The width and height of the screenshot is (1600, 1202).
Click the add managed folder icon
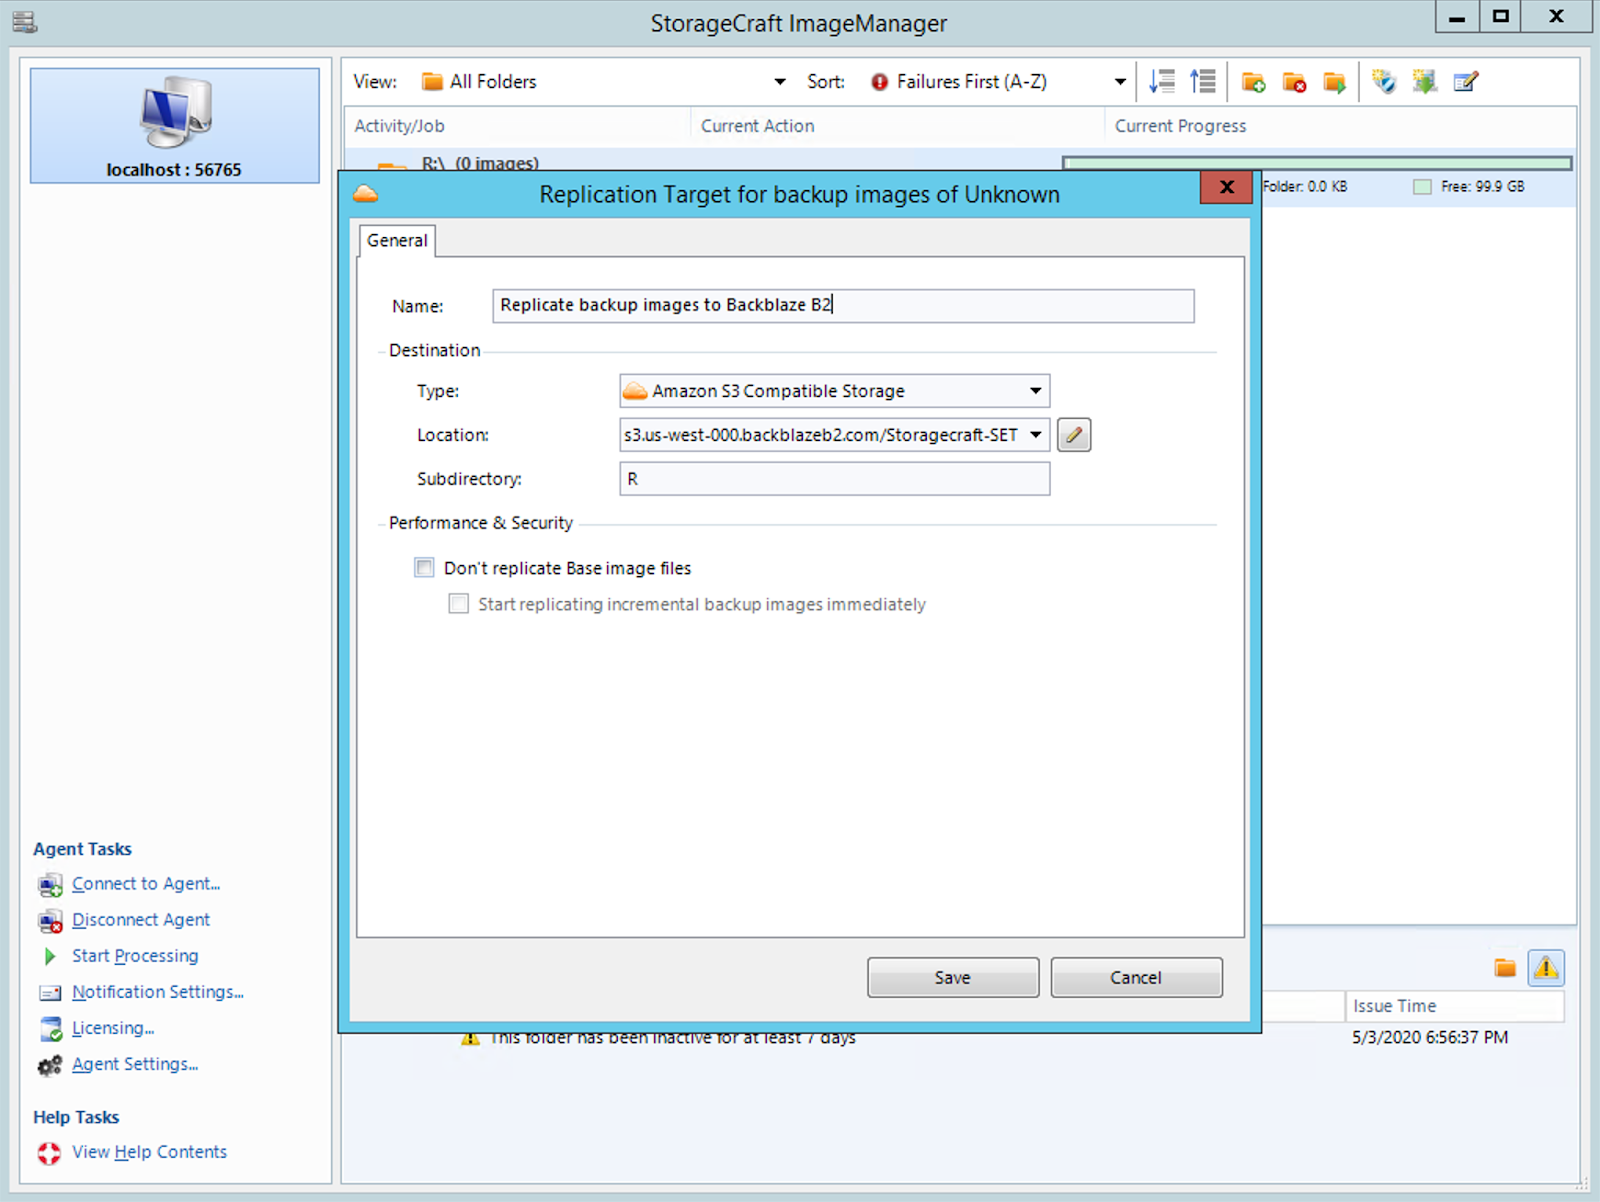[1253, 82]
